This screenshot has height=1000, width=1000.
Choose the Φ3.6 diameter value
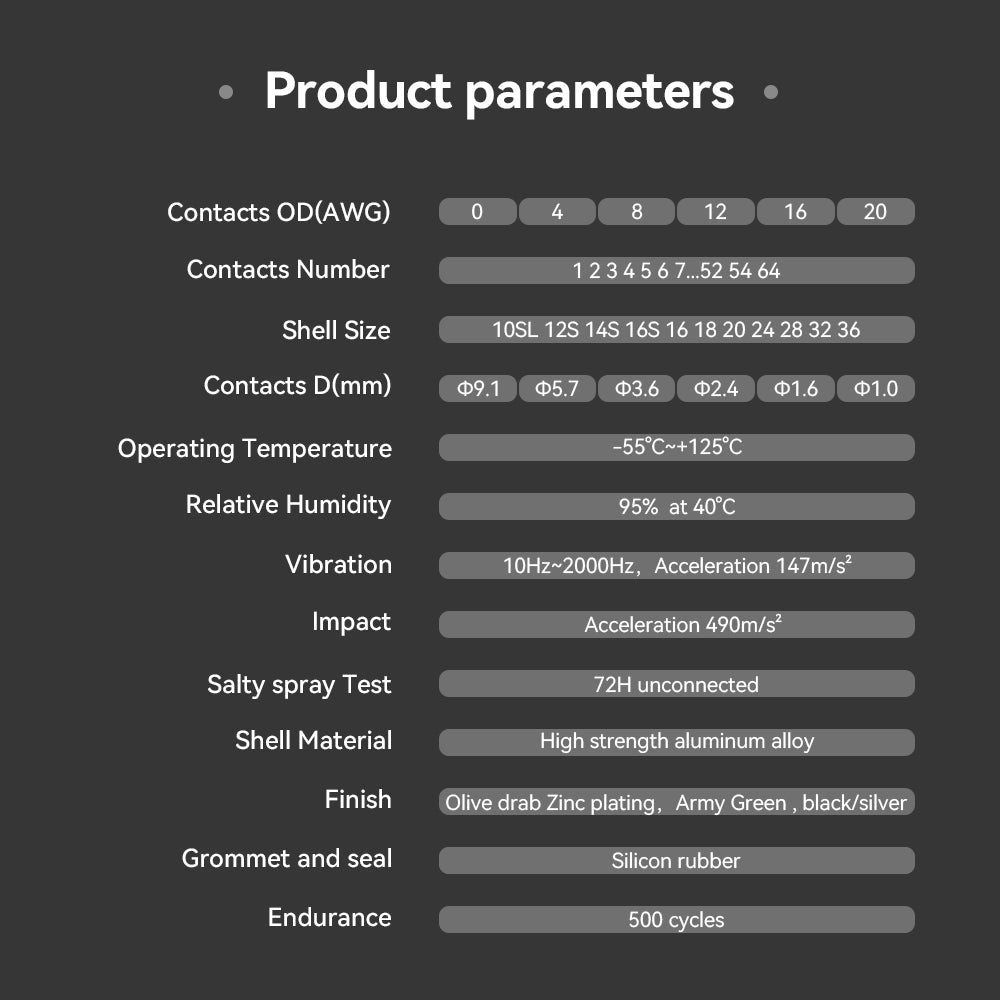tap(637, 389)
